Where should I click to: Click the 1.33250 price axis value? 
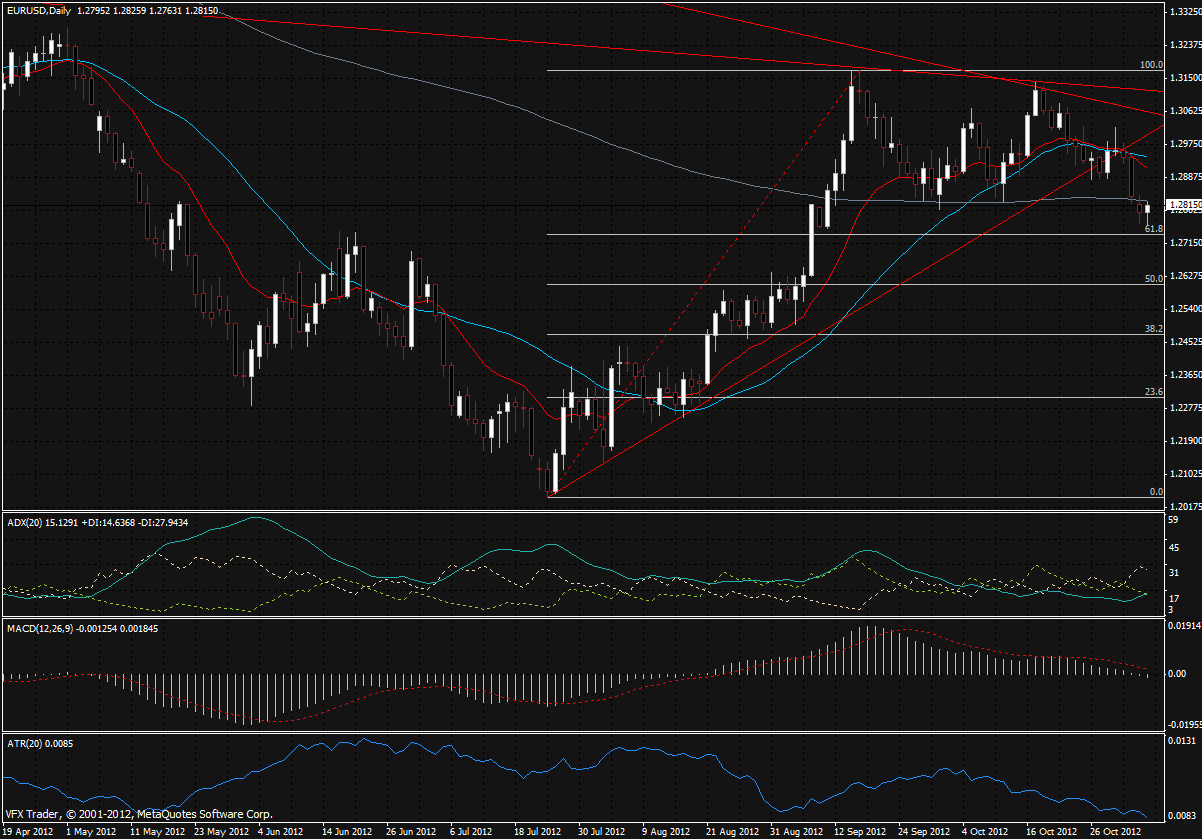(x=1184, y=12)
